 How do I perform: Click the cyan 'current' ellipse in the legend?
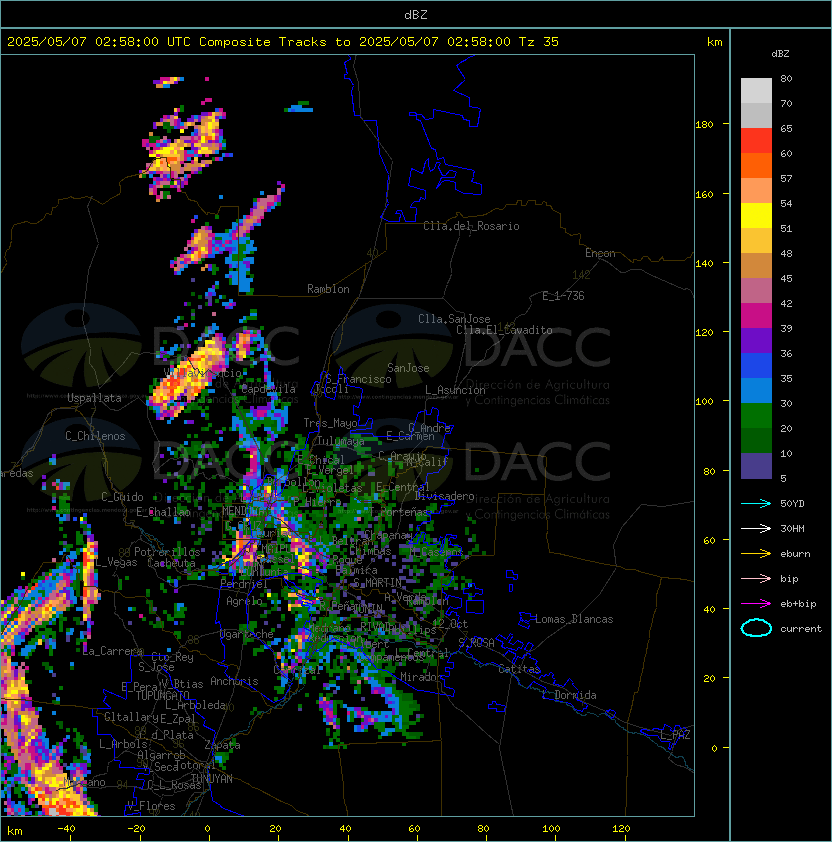coord(756,628)
